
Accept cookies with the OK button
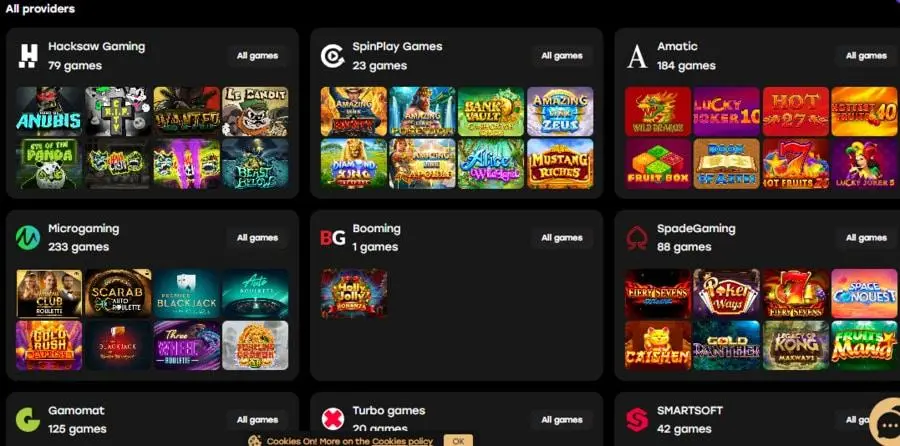pyautogui.click(x=458, y=441)
